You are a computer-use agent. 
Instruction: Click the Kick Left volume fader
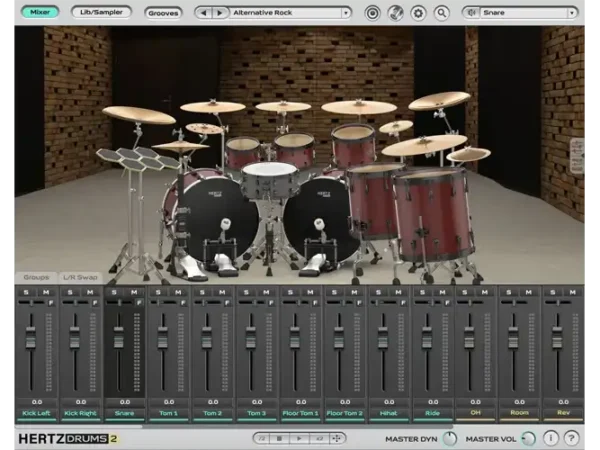tap(31, 338)
